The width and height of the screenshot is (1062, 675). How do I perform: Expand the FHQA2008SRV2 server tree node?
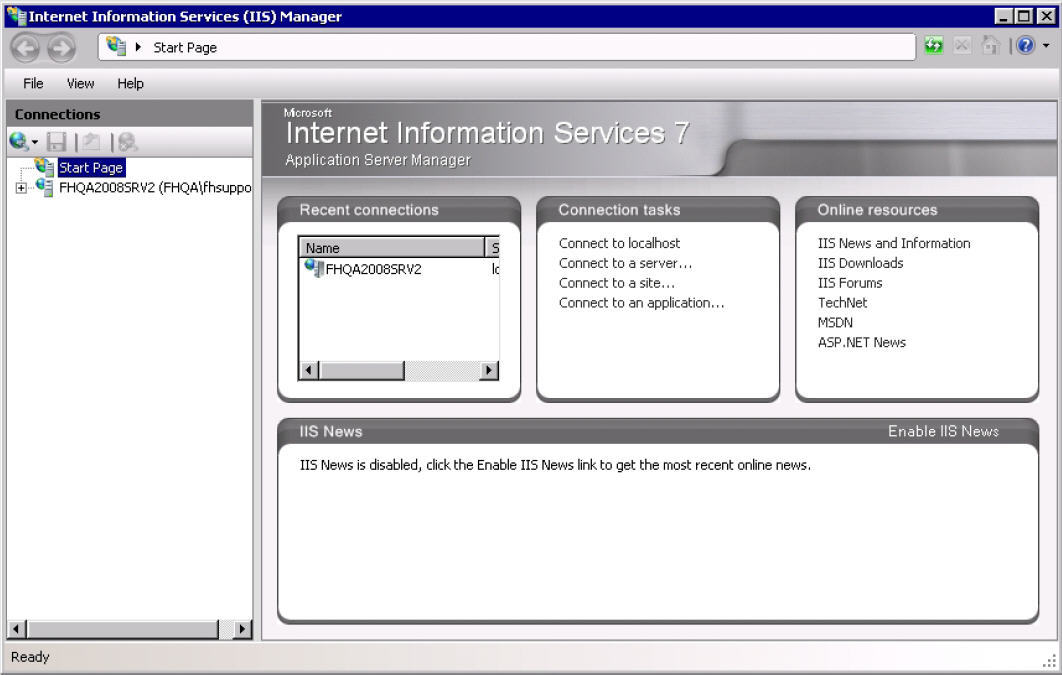(x=21, y=188)
